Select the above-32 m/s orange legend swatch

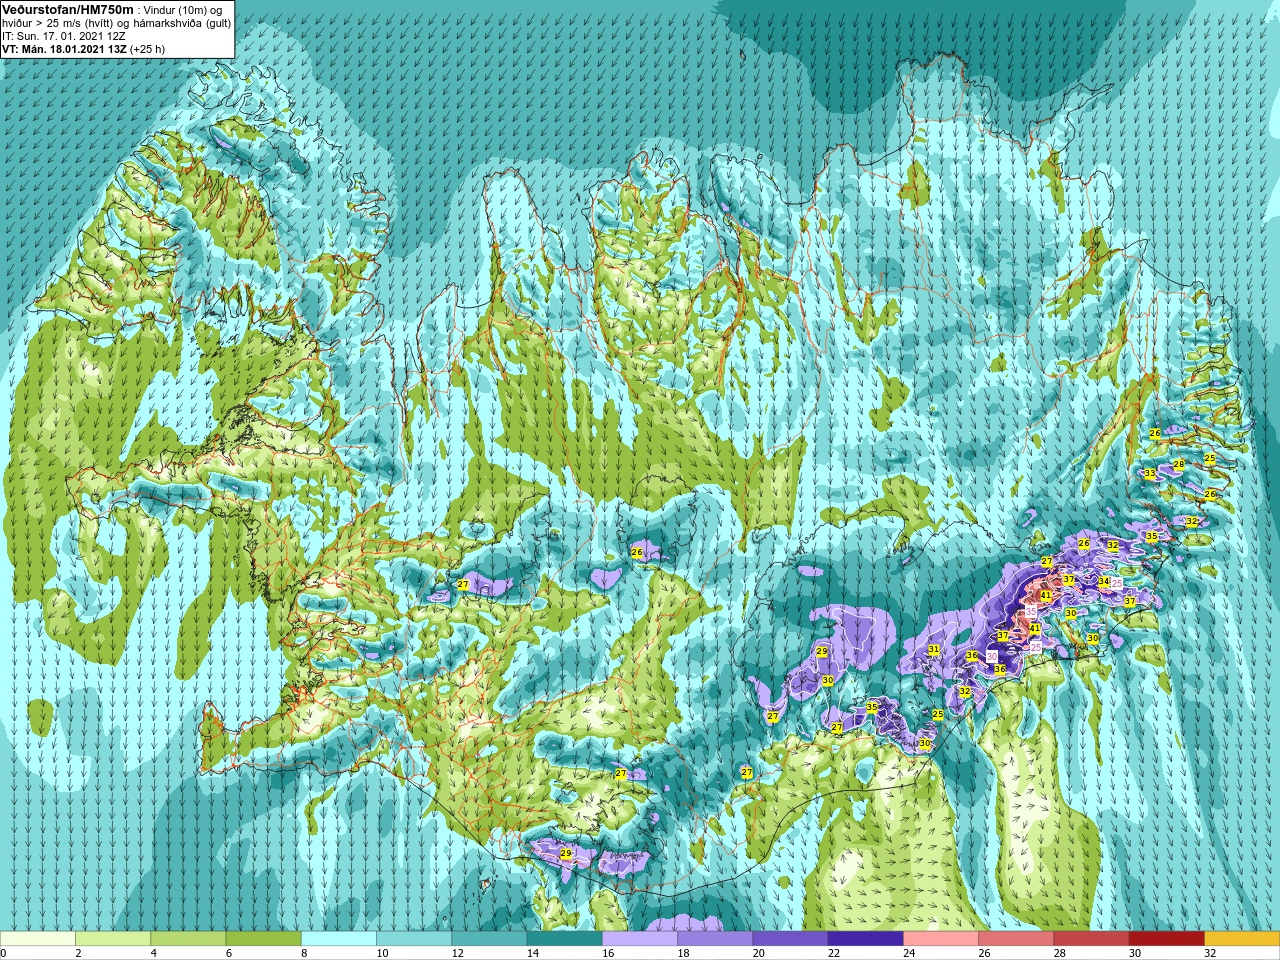1241,939
